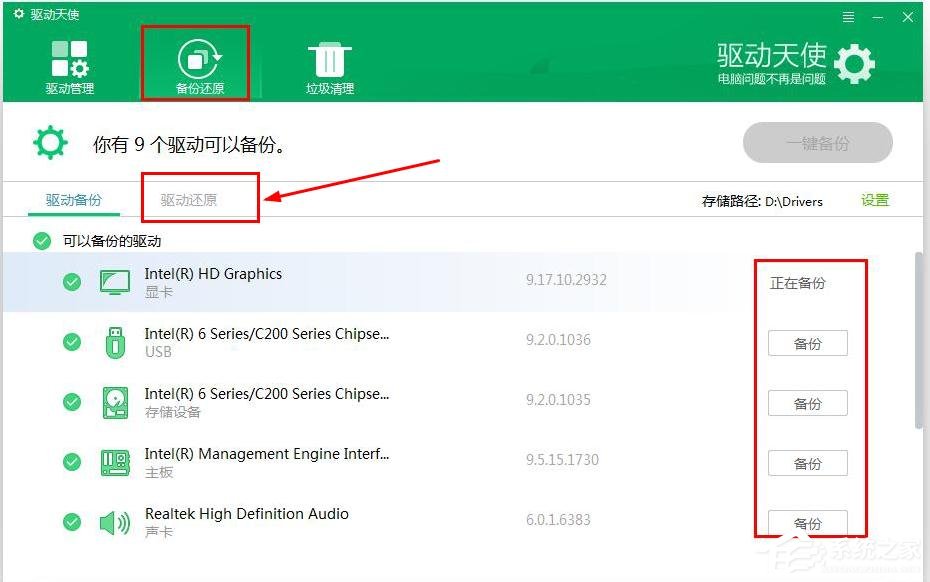The width and height of the screenshot is (930, 582).
Task: Open the hamburger menu at top right
Action: (848, 16)
